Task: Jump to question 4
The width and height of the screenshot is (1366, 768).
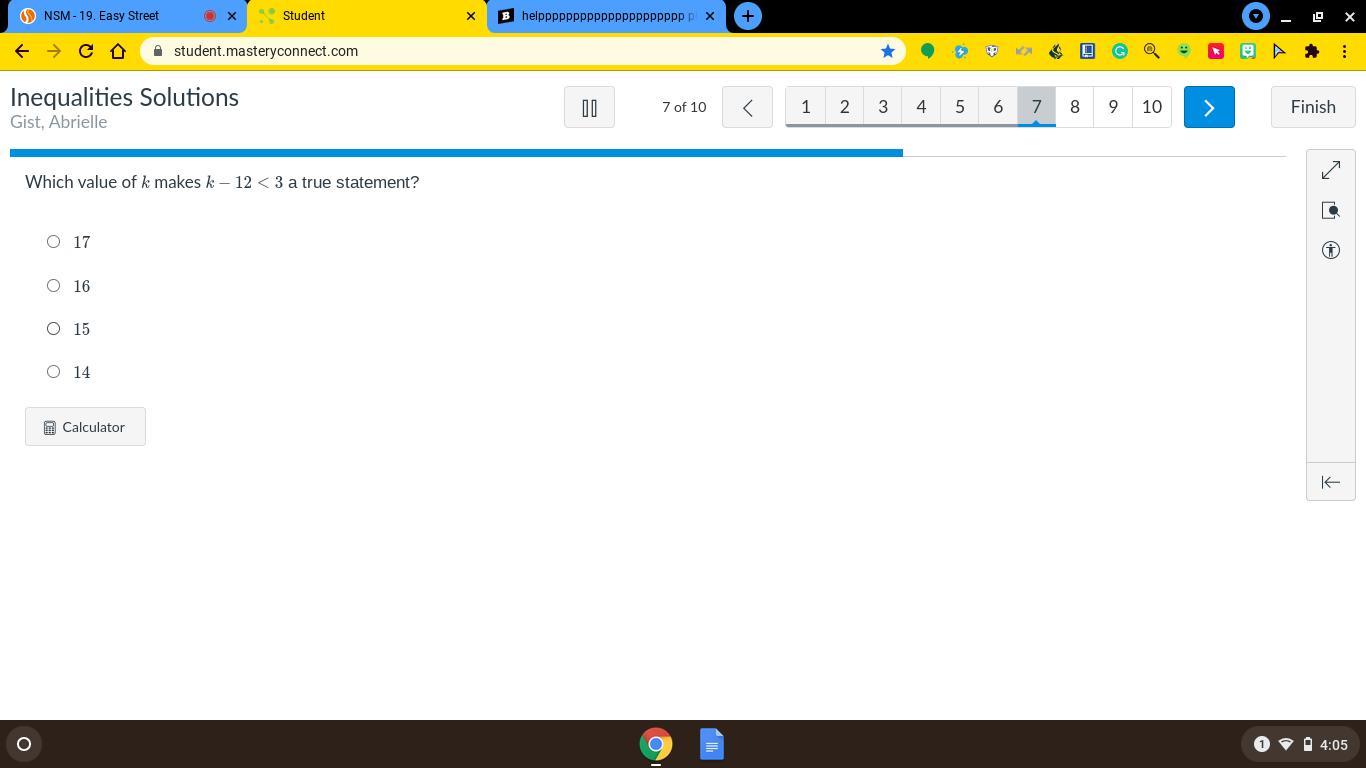Action: 921,107
